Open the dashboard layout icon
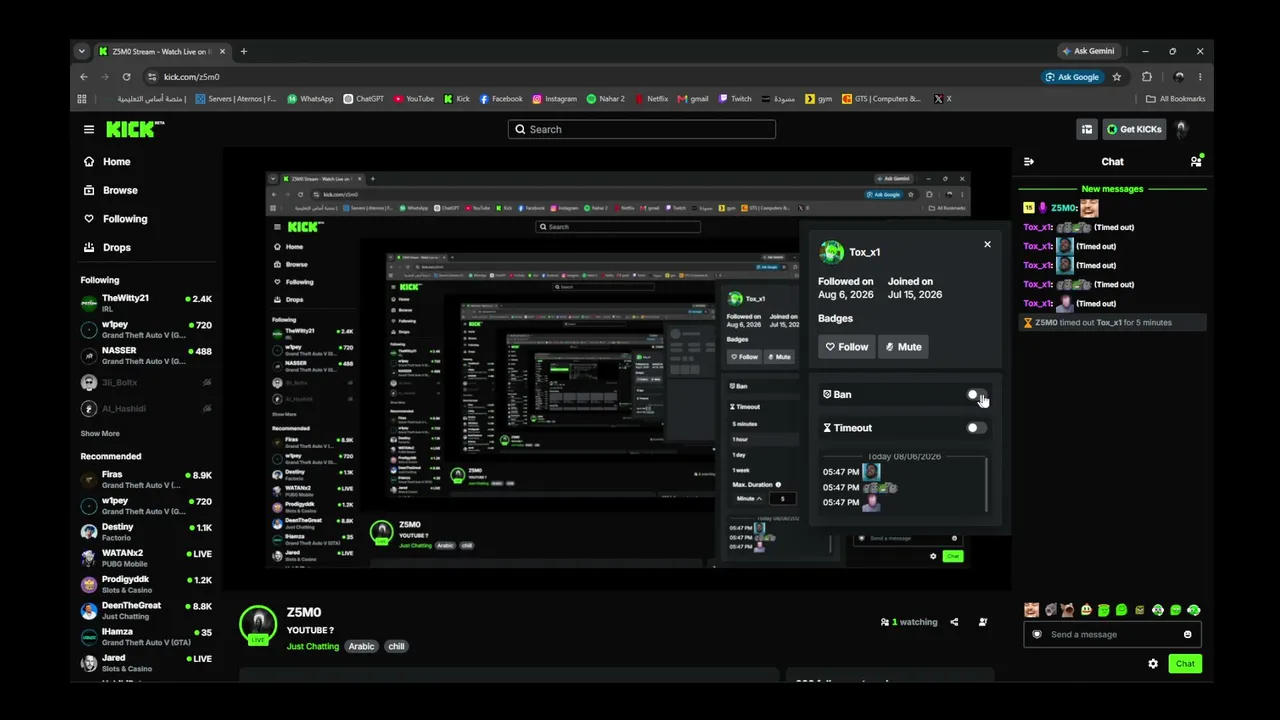This screenshot has width=1280, height=720. (x=1087, y=129)
